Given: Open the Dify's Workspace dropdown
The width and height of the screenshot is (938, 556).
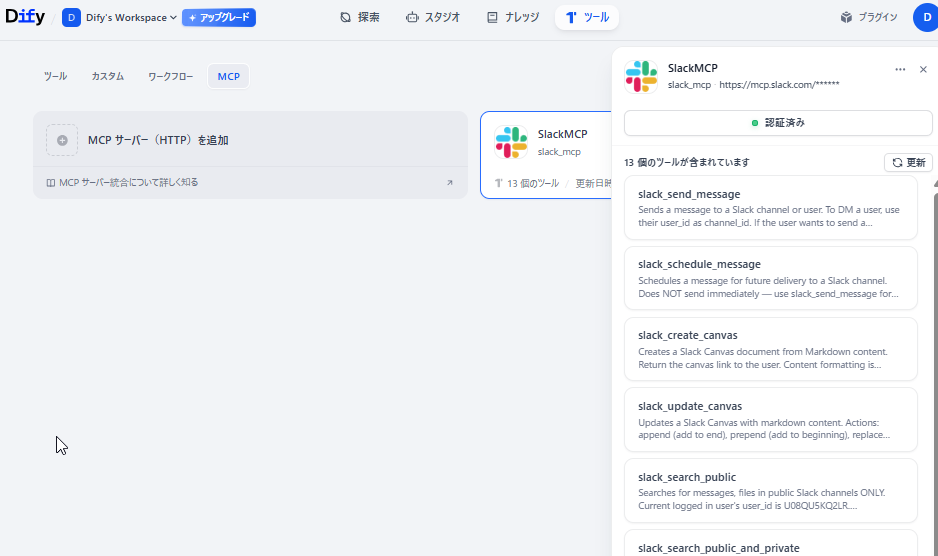Looking at the screenshot, I should coord(120,17).
